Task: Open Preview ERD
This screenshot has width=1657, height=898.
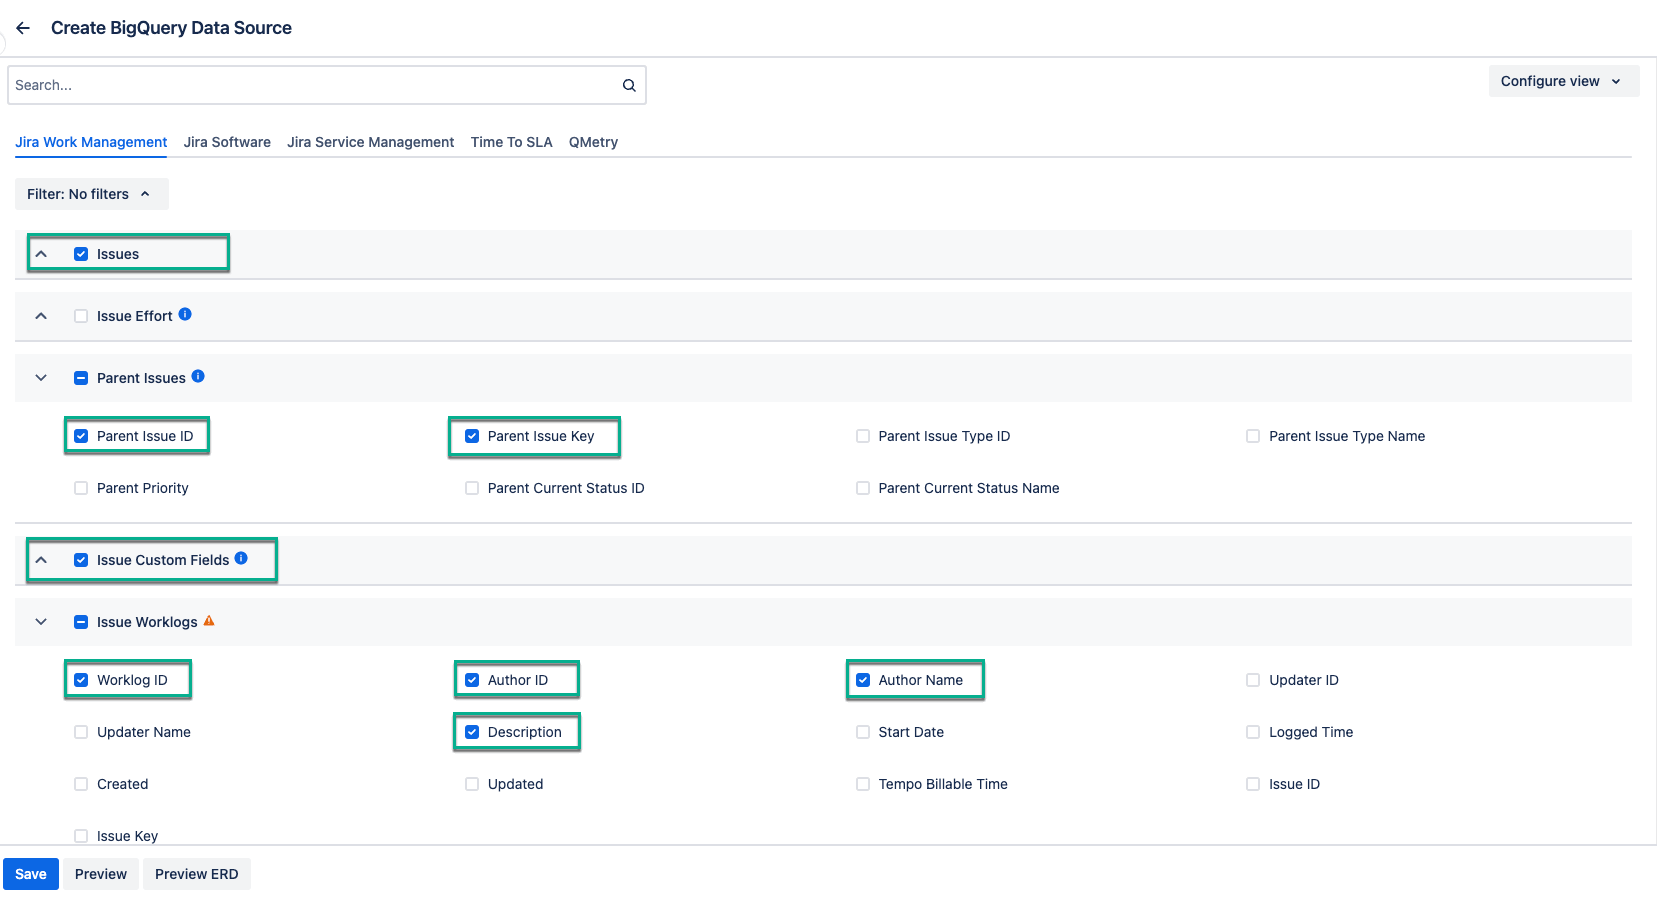Action: (x=197, y=874)
